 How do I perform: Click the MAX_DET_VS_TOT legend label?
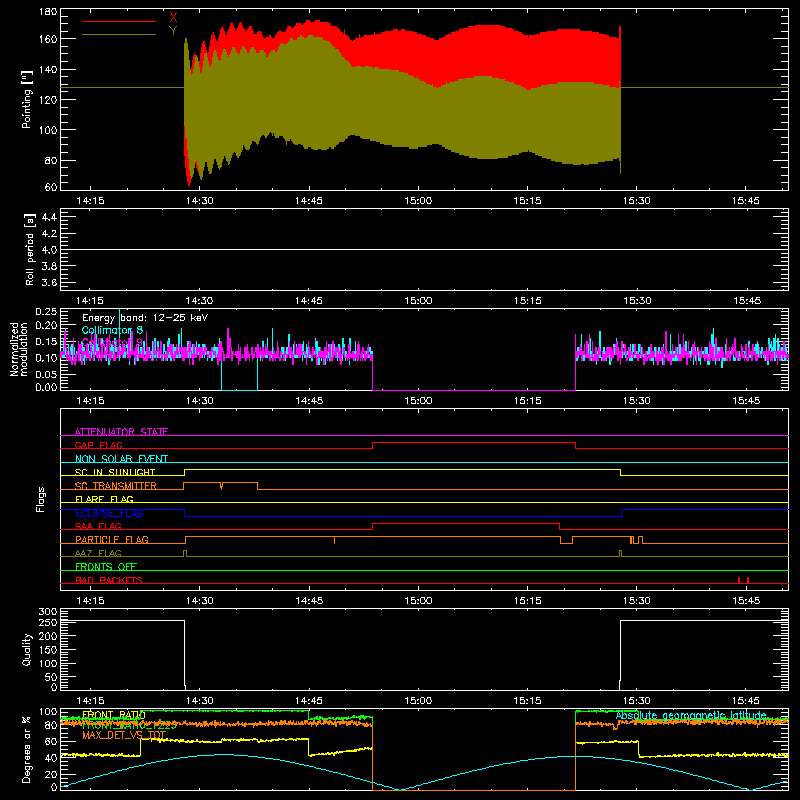(x=123, y=735)
